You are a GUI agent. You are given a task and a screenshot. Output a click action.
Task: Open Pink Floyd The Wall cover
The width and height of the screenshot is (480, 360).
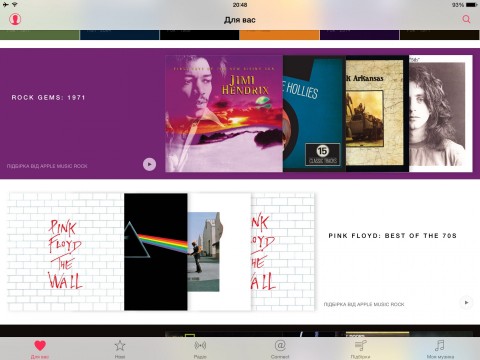pos(66,252)
